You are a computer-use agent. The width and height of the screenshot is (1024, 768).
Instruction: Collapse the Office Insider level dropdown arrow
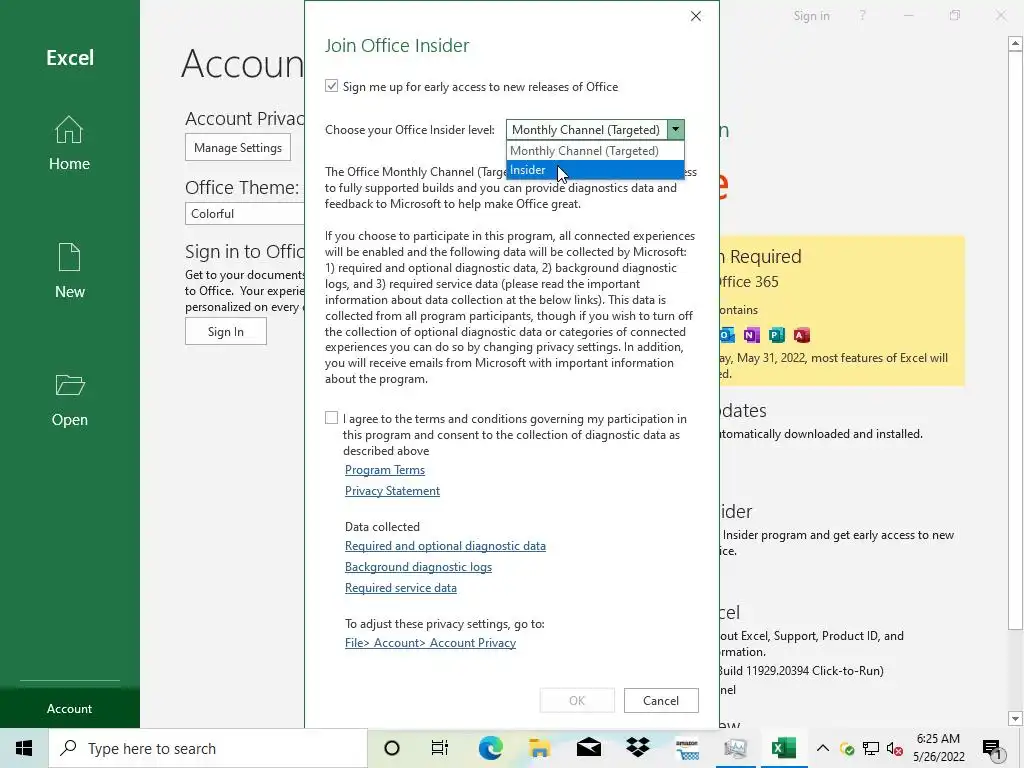[x=676, y=129]
